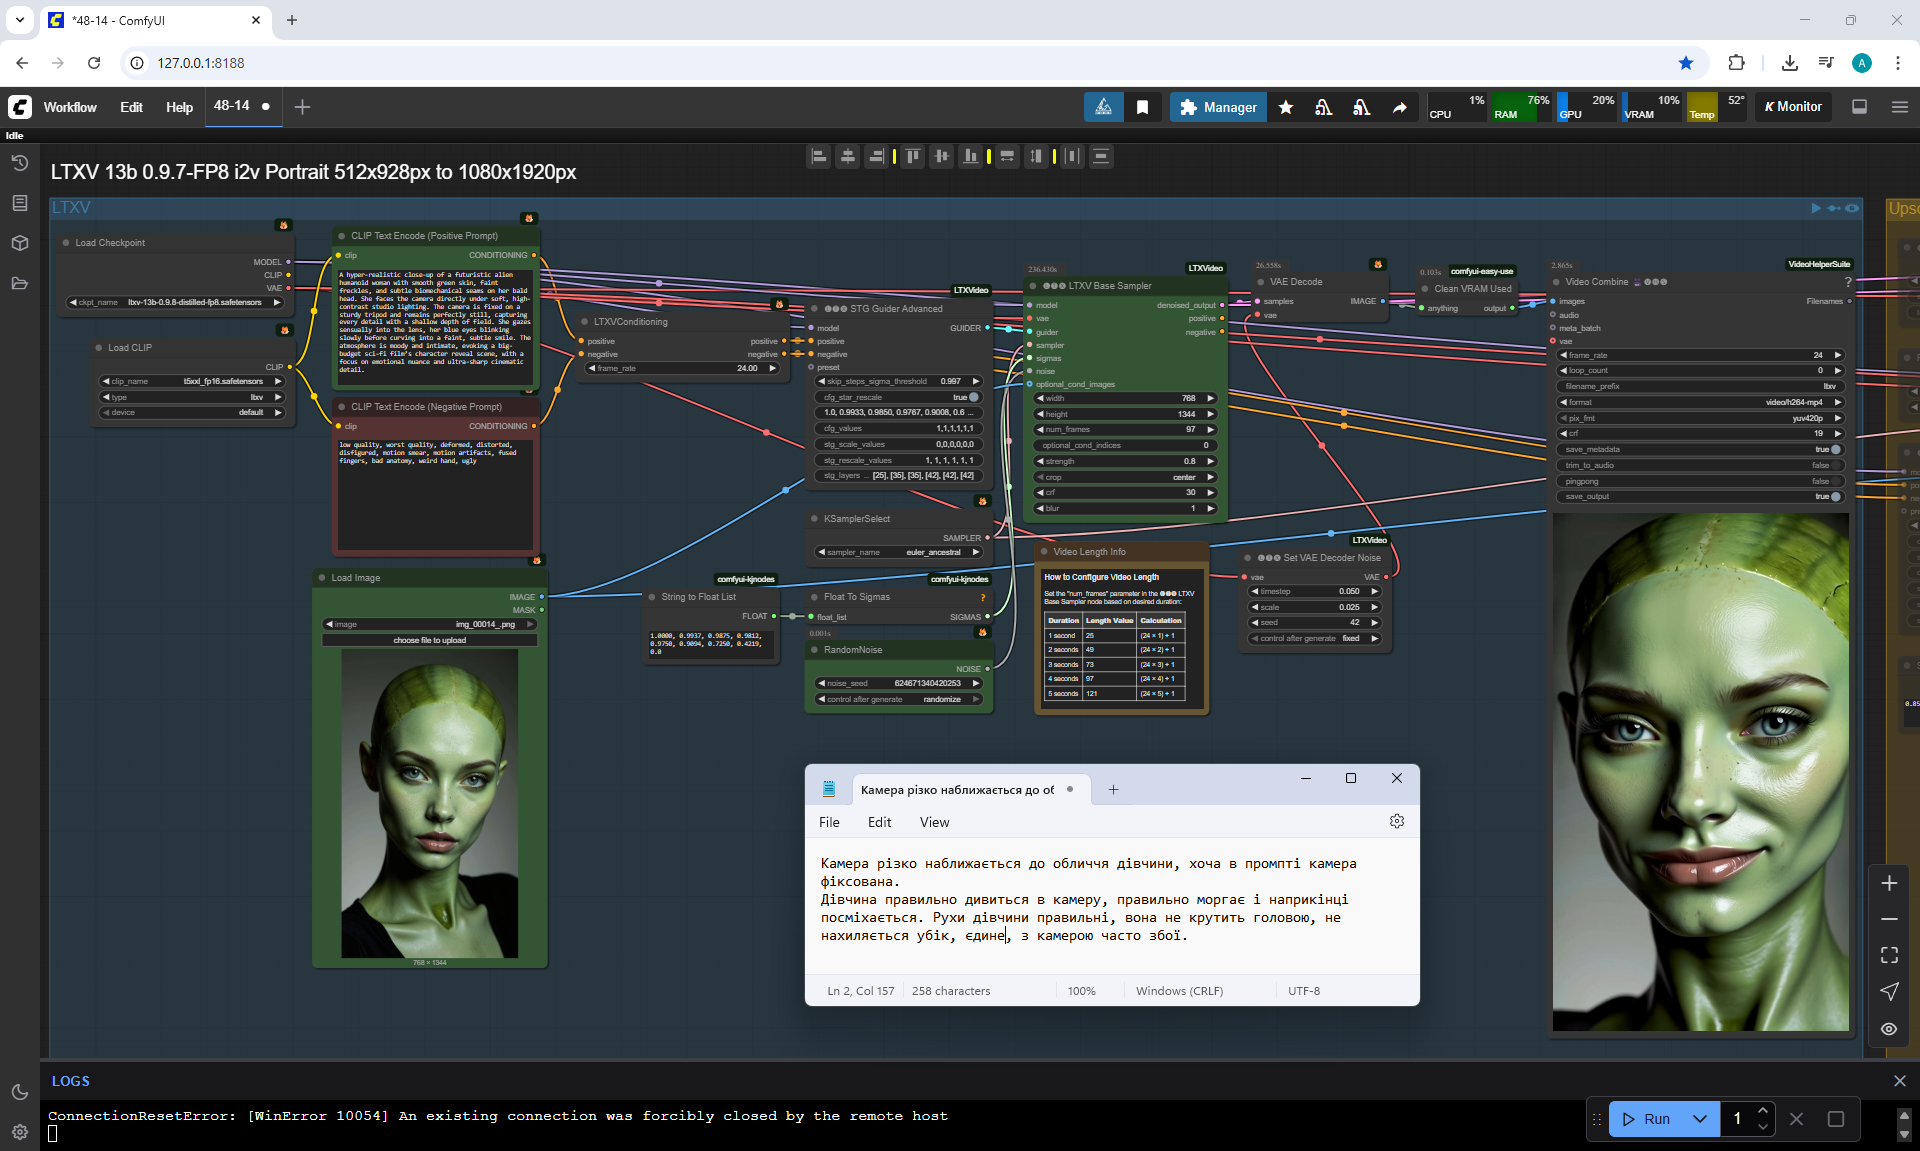Open the format video/h264-mp4 combo
The height and width of the screenshot is (1151, 1920).
coord(1700,402)
